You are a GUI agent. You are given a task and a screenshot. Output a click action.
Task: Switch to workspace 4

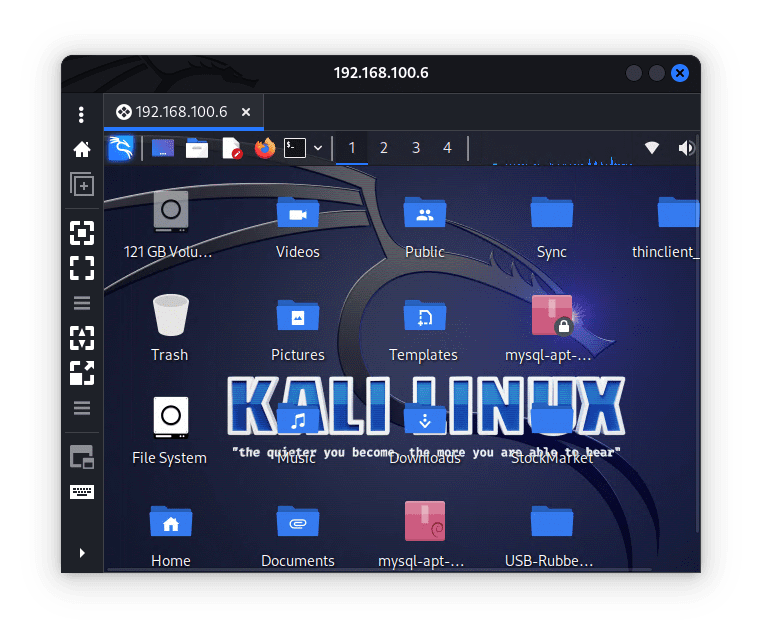[x=448, y=148]
